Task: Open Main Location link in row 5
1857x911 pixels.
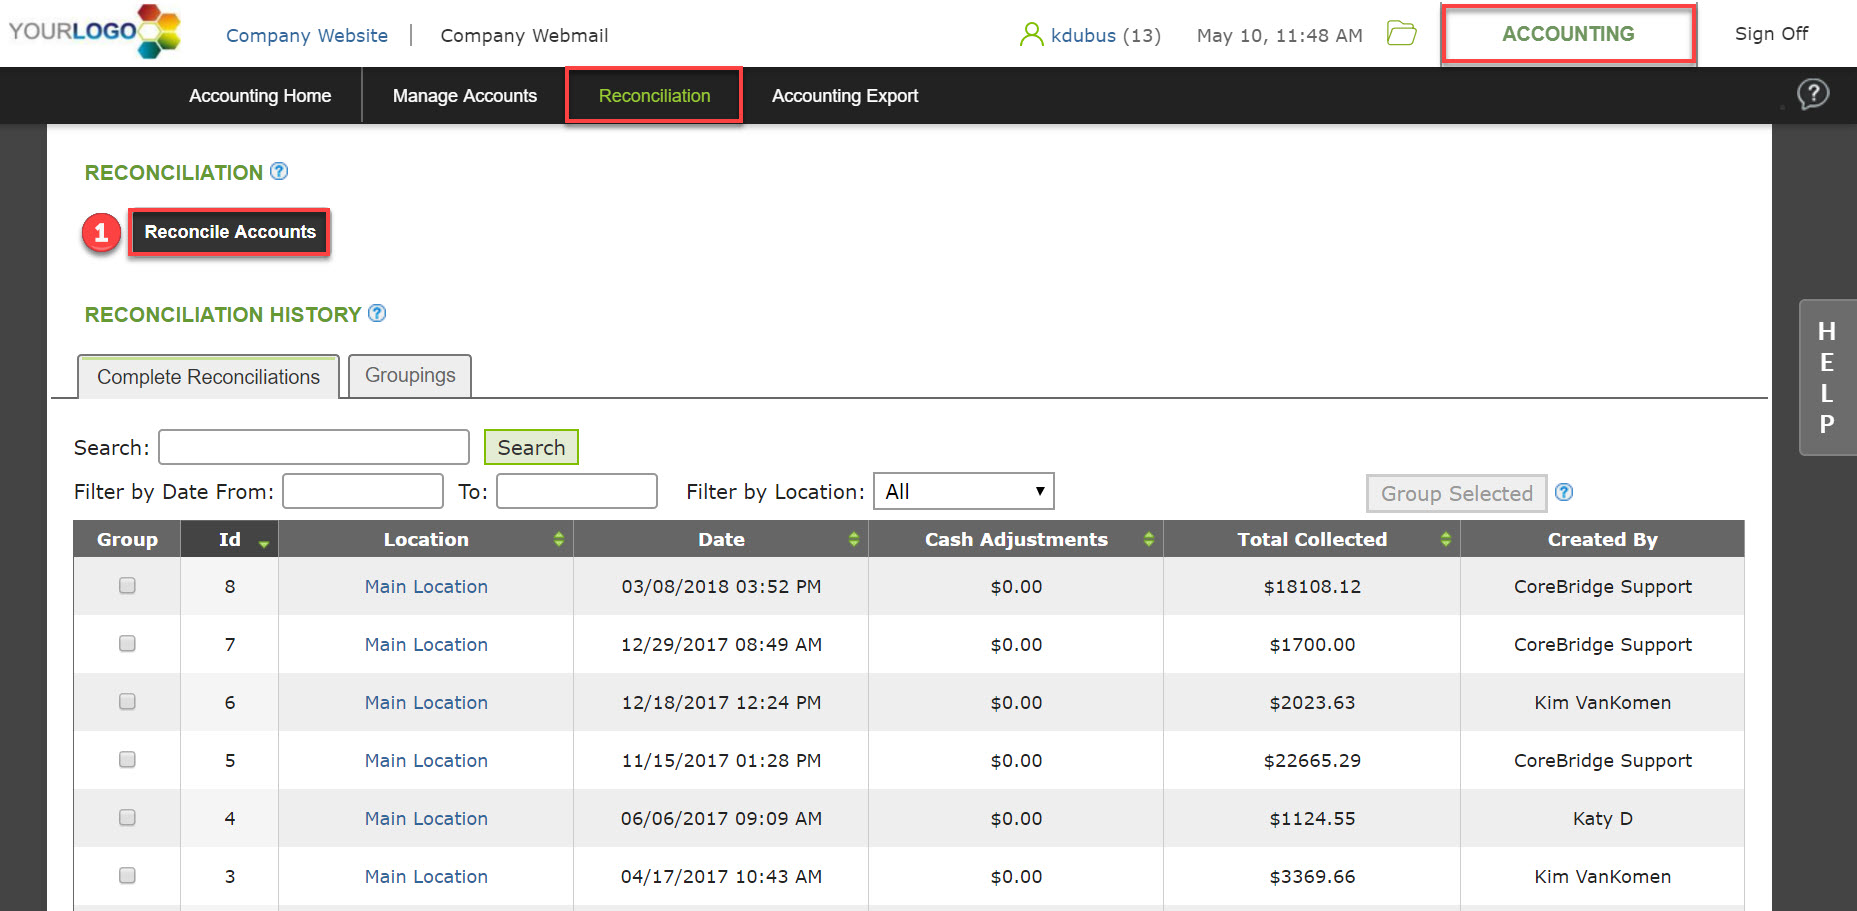Action: coord(426,761)
